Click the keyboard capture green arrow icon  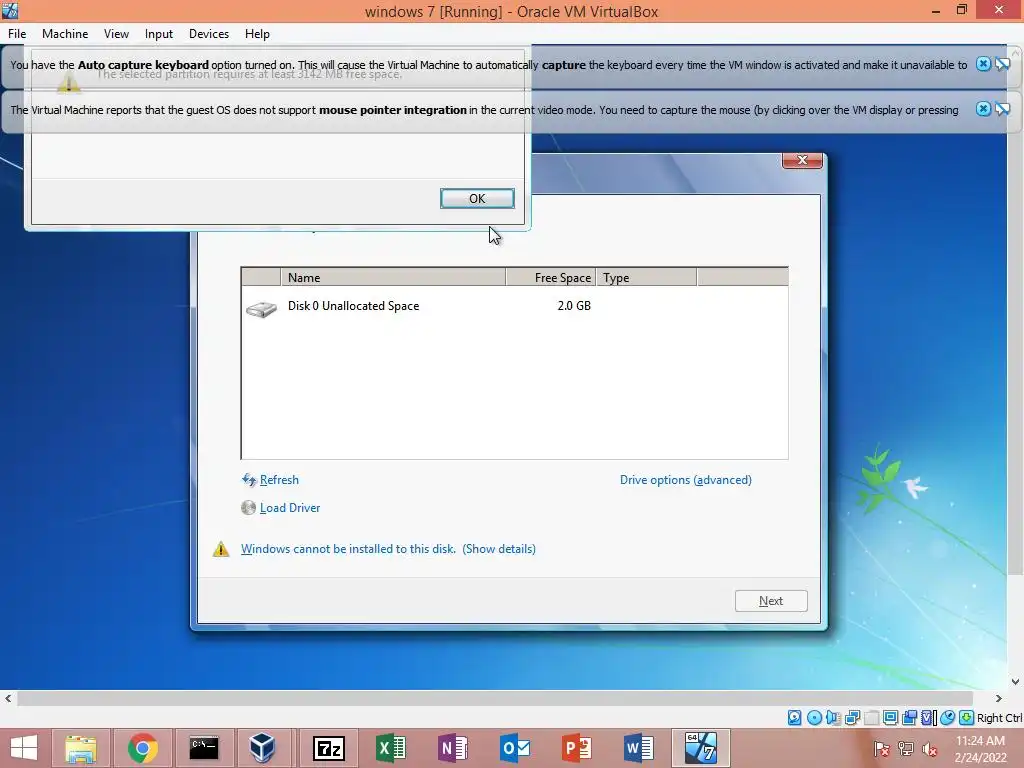point(966,718)
